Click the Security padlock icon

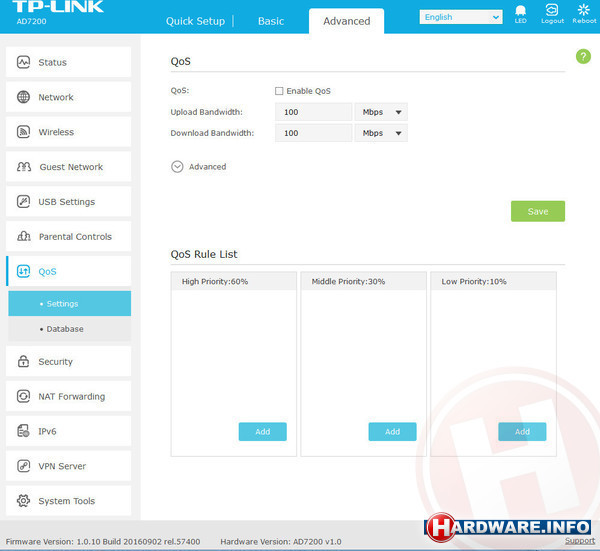23,361
